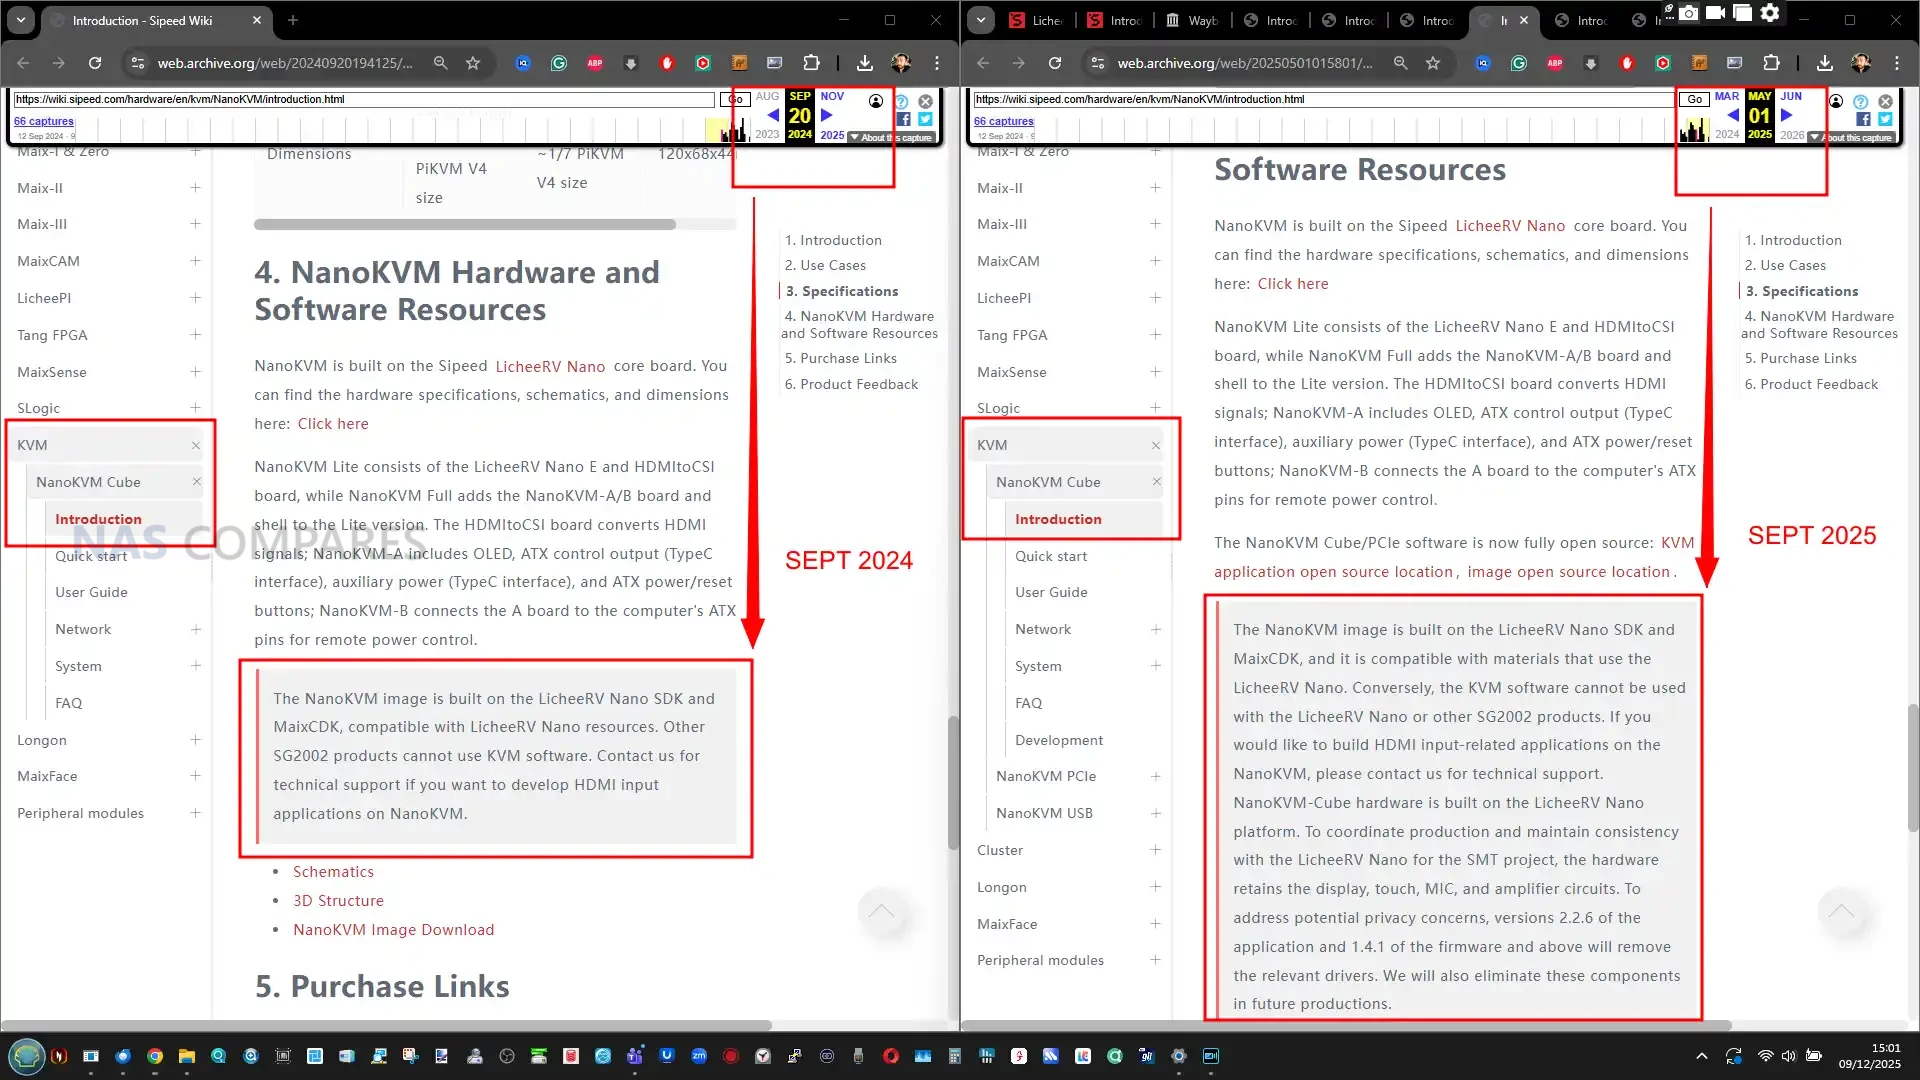Share on Facebook from left Wayback toolbar
The width and height of the screenshot is (1920, 1080).
coord(904,119)
